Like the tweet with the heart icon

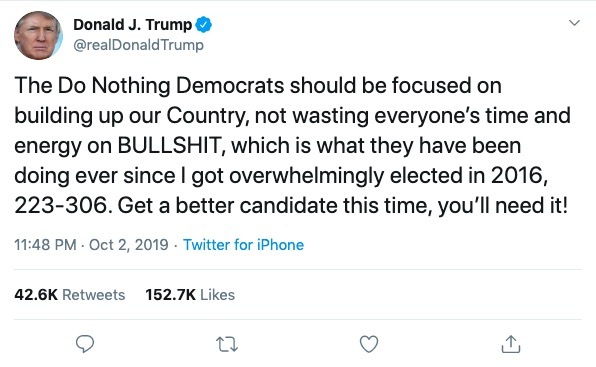click(x=369, y=344)
